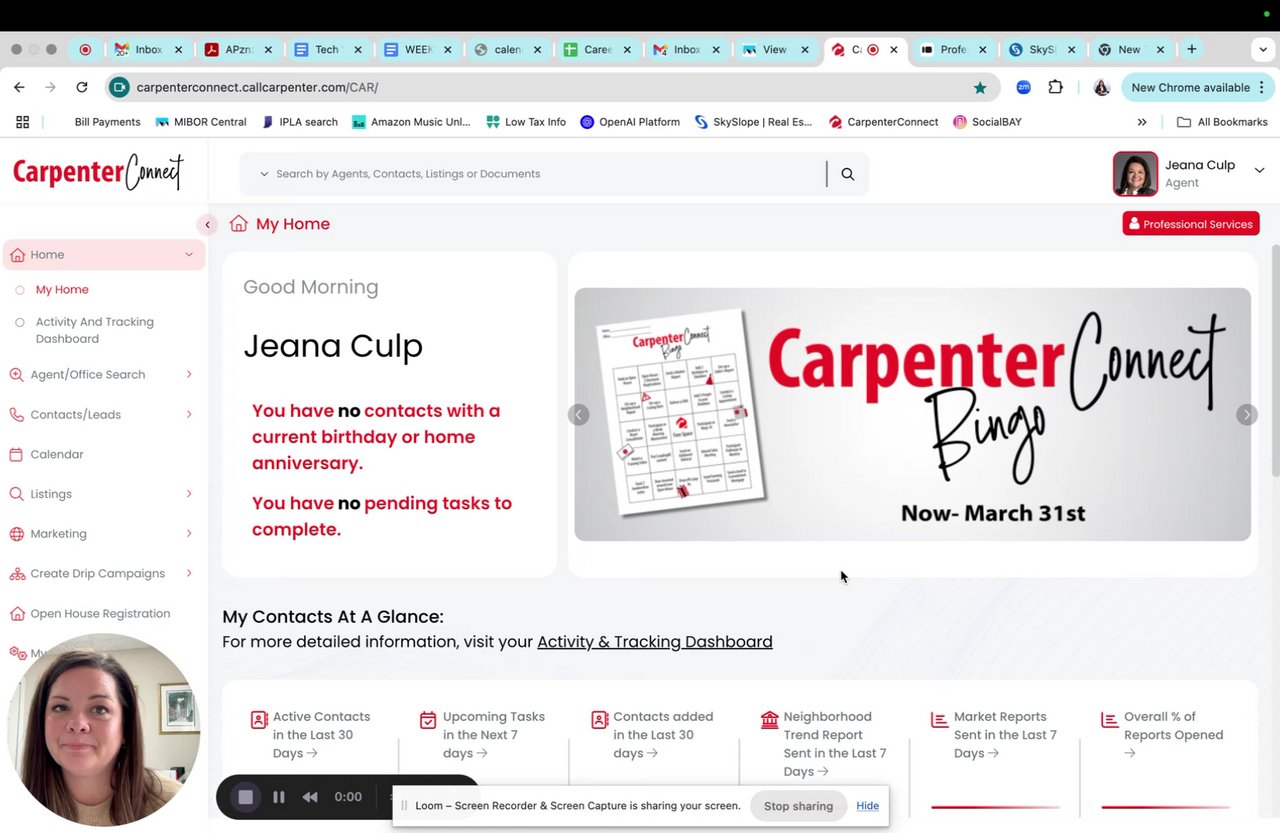The height and width of the screenshot is (833, 1280).
Task: Click the Contacts added card icon
Action: coord(599,719)
